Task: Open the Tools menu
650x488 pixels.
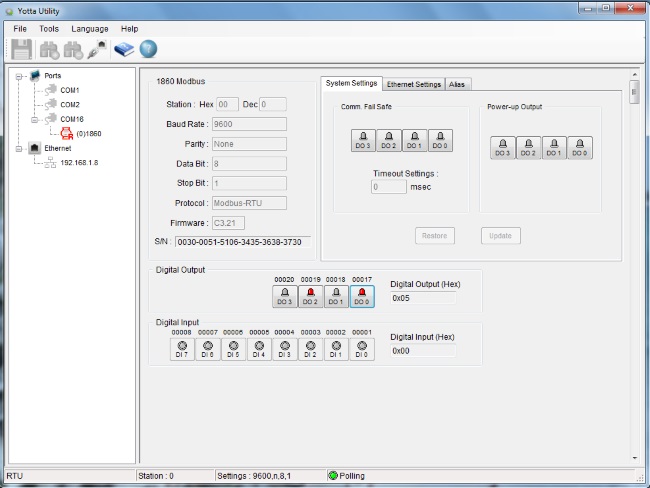Action: coord(49,29)
